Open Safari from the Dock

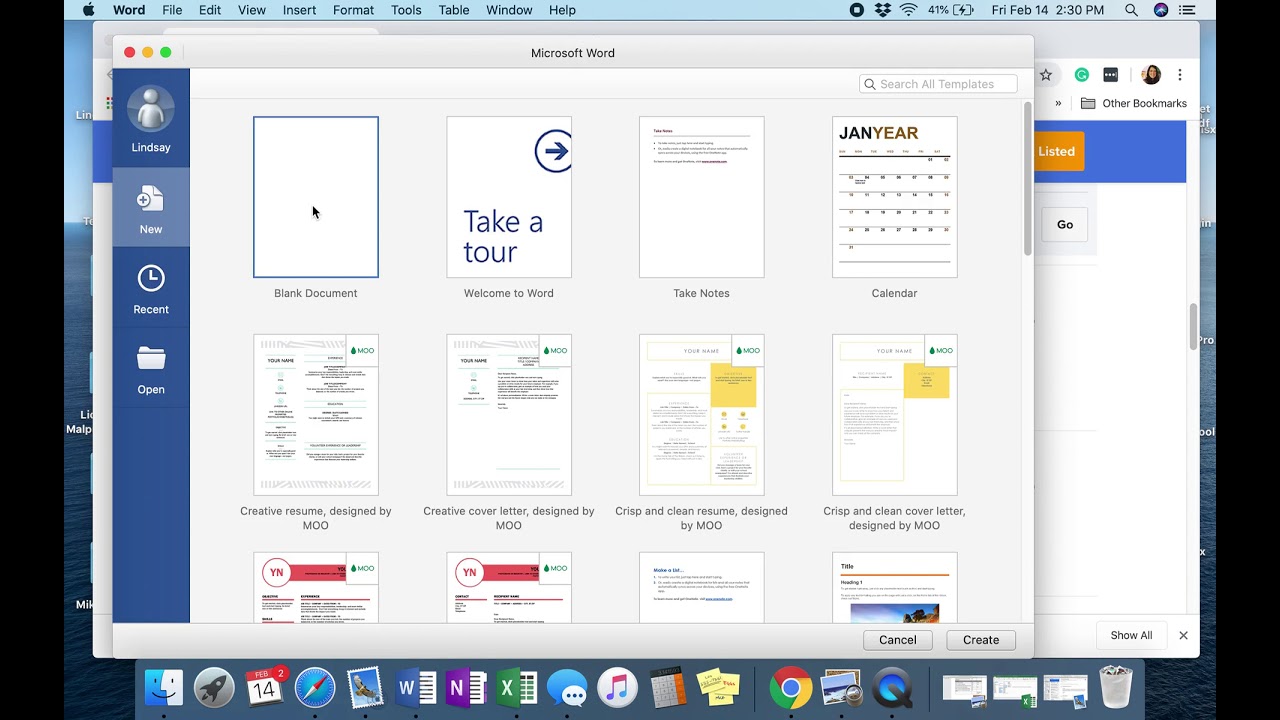click(x=315, y=688)
